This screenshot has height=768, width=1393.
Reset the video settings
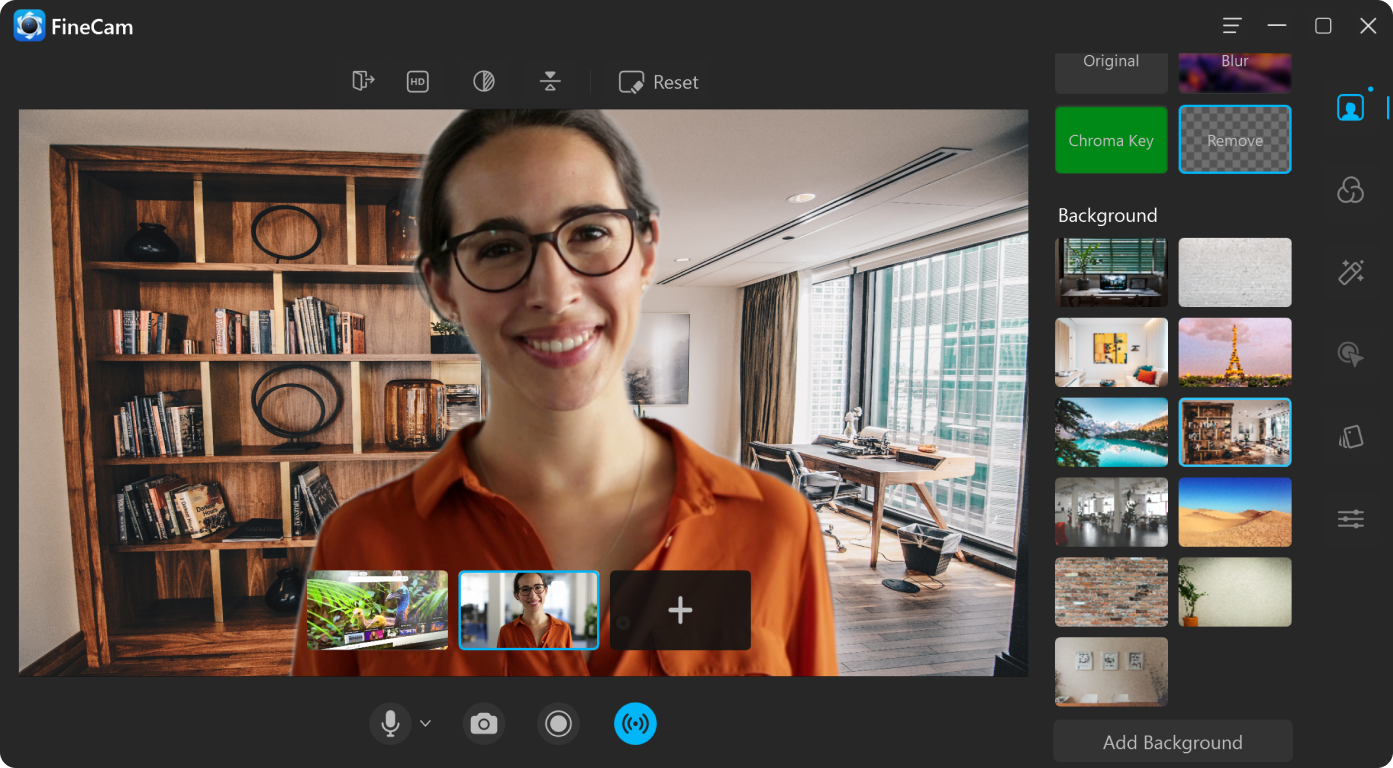[x=658, y=82]
